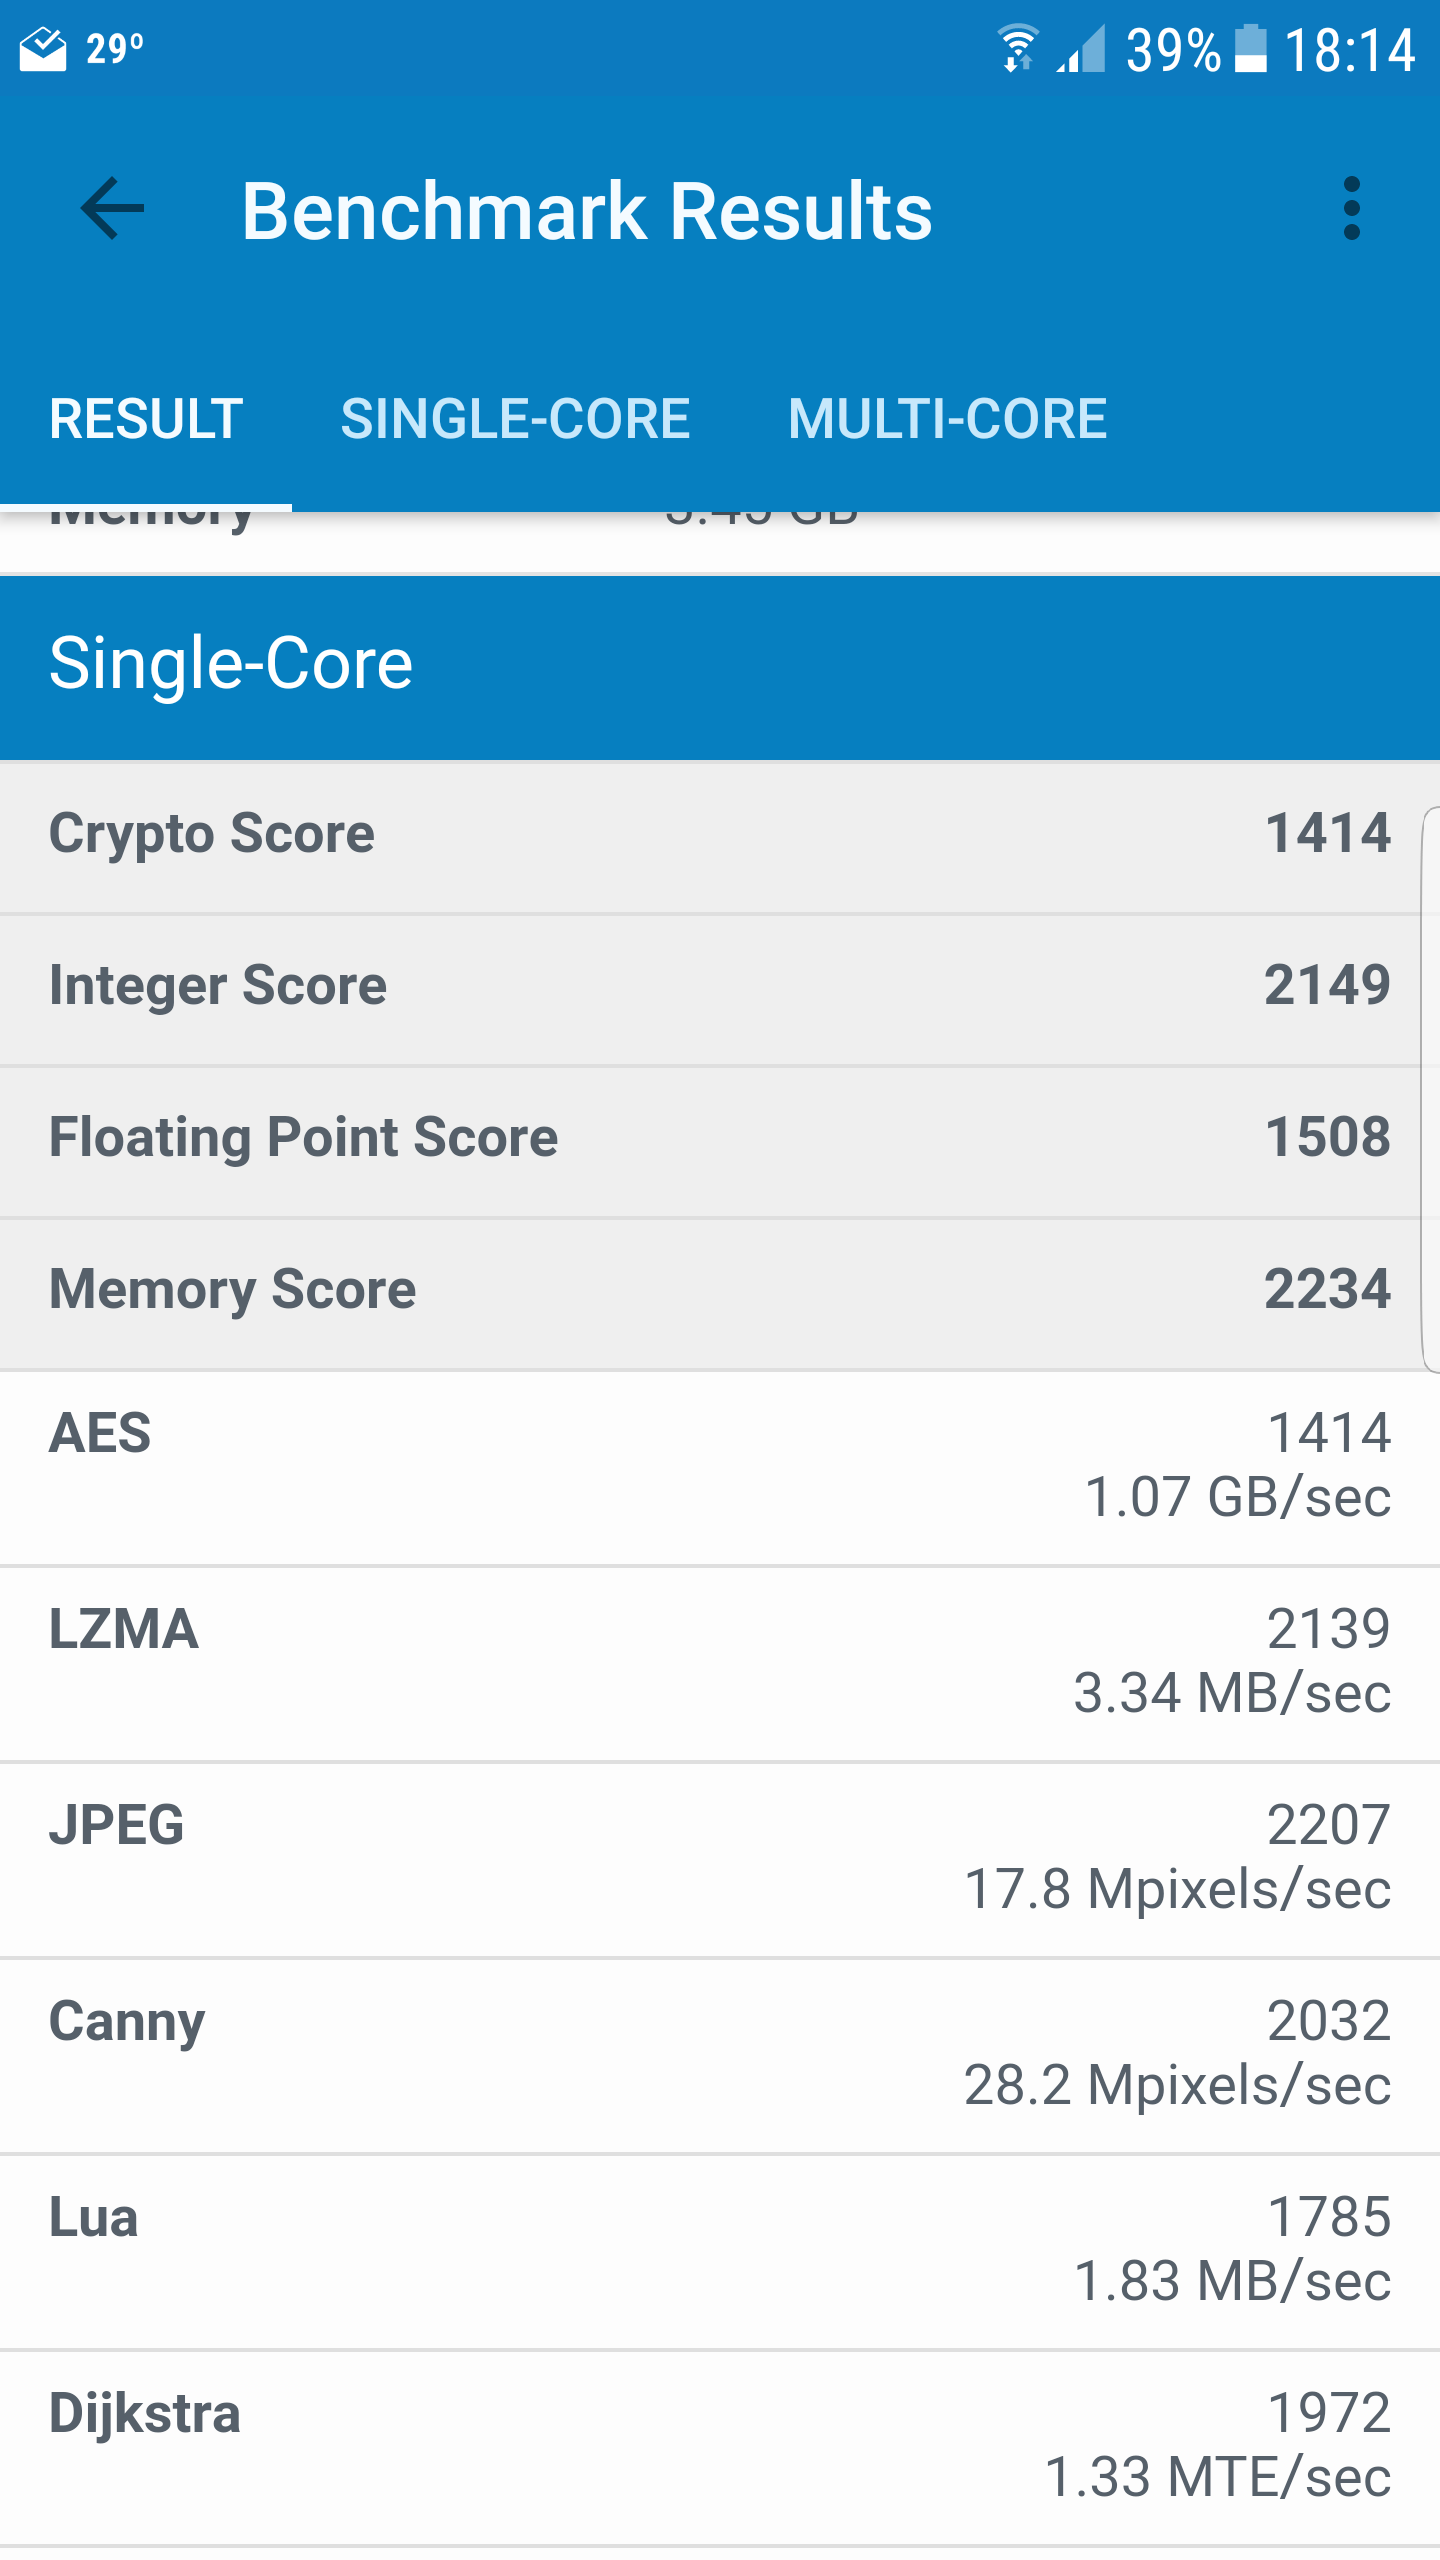
Task: Switch to the SINGLE-CORE tab
Action: point(515,419)
